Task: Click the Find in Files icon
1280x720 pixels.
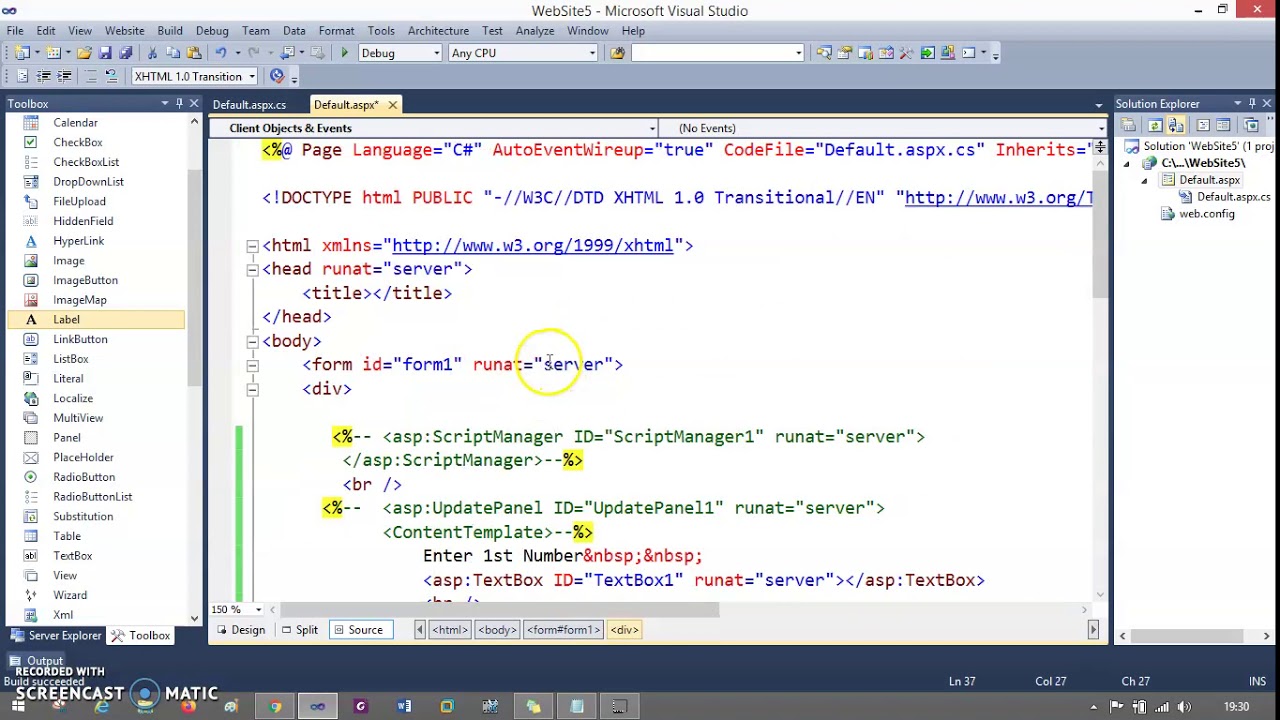Action: point(617,53)
